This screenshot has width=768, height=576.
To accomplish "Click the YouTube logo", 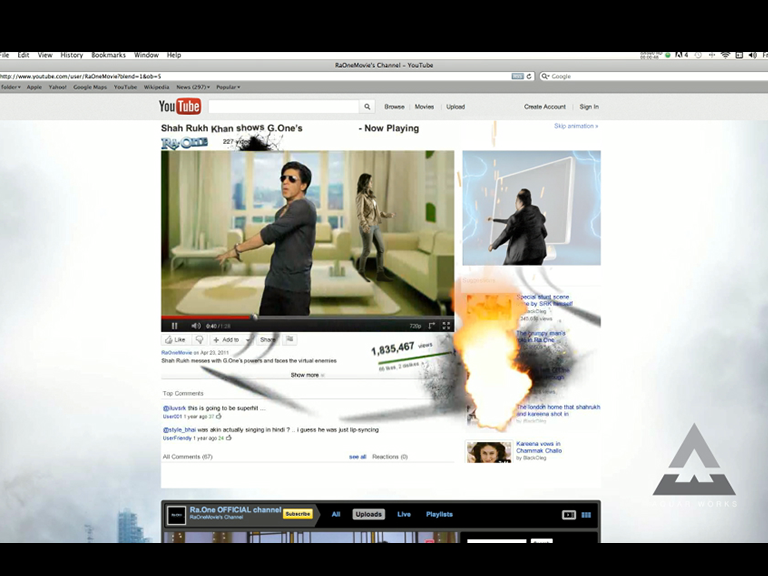I will (x=179, y=106).
